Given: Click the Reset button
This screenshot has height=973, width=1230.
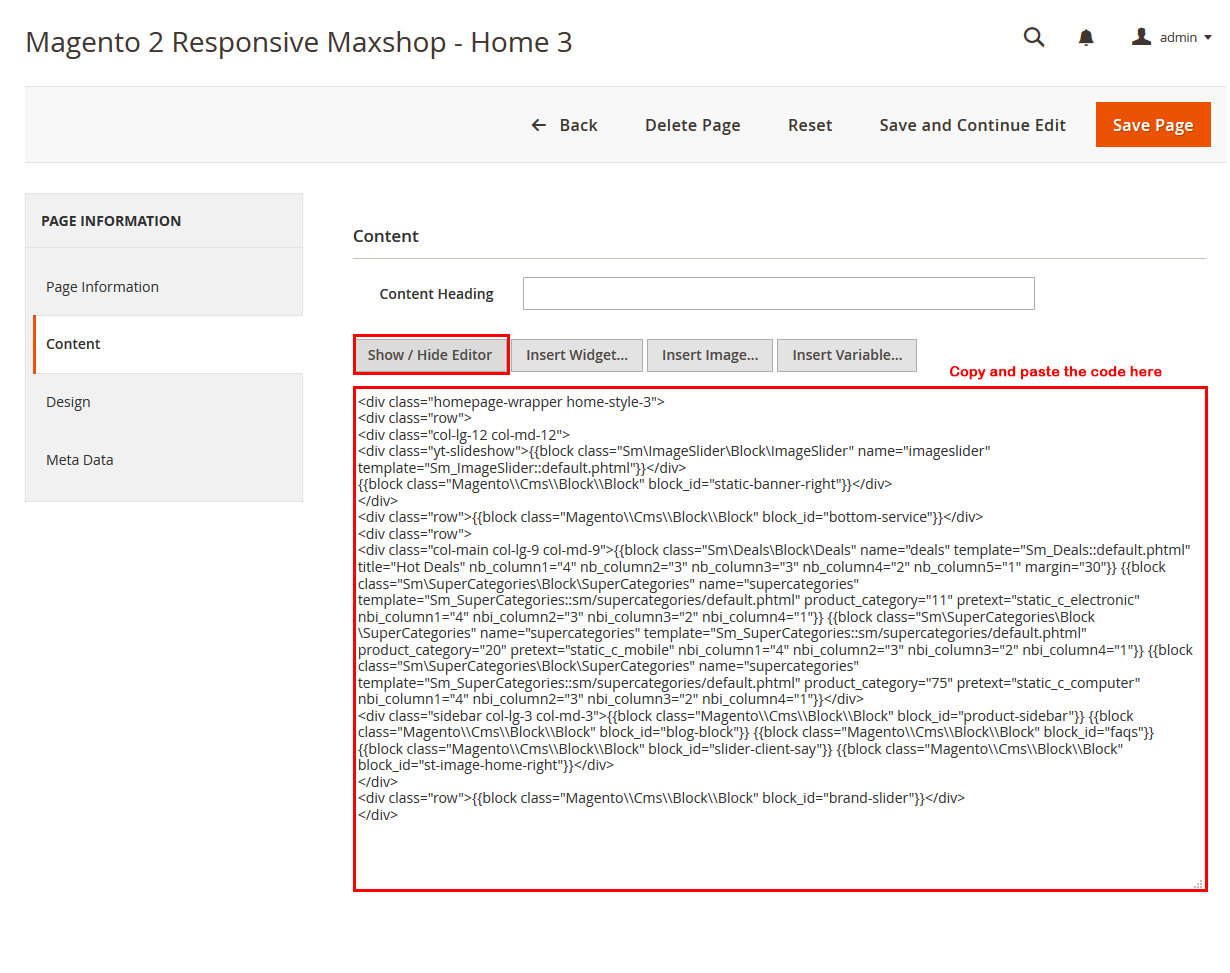Looking at the screenshot, I should tap(810, 125).
